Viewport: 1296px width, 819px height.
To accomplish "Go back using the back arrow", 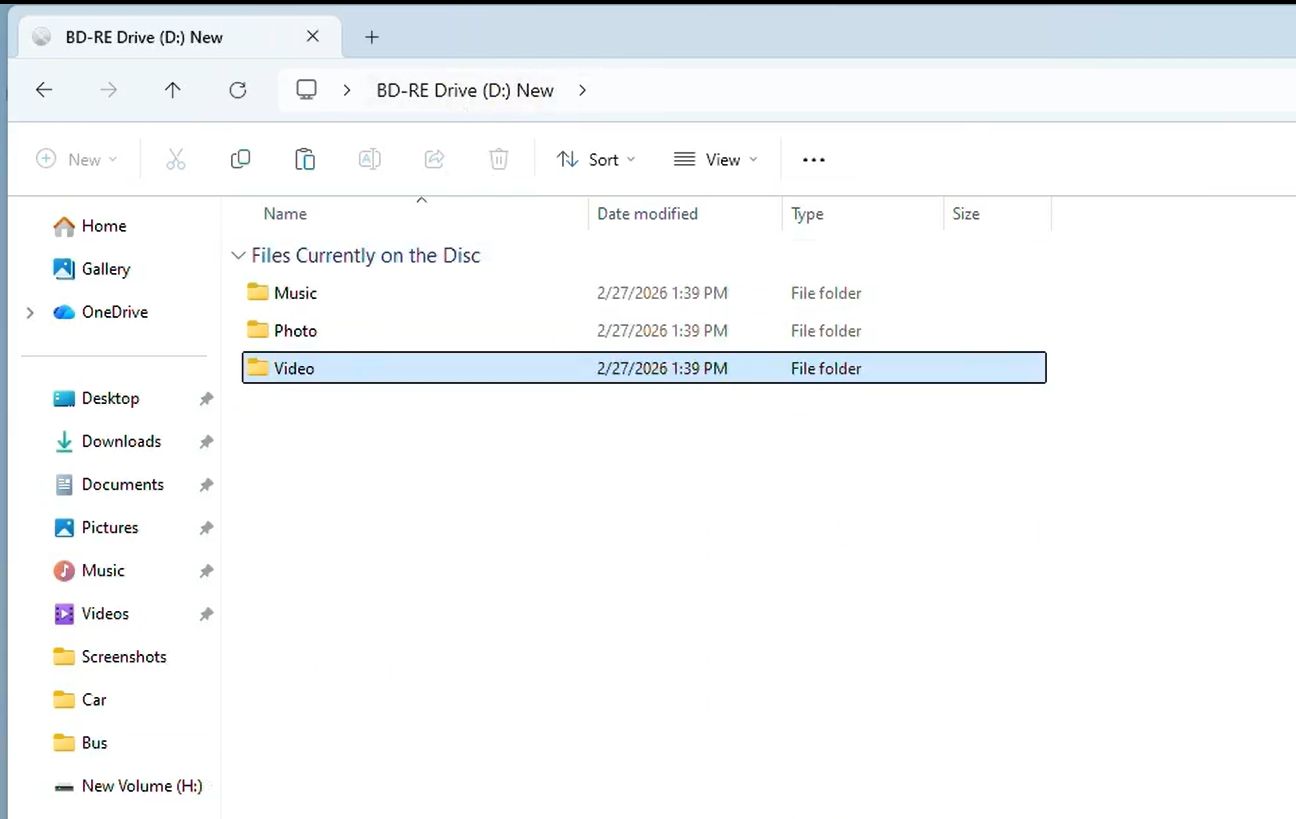I will click(44, 89).
